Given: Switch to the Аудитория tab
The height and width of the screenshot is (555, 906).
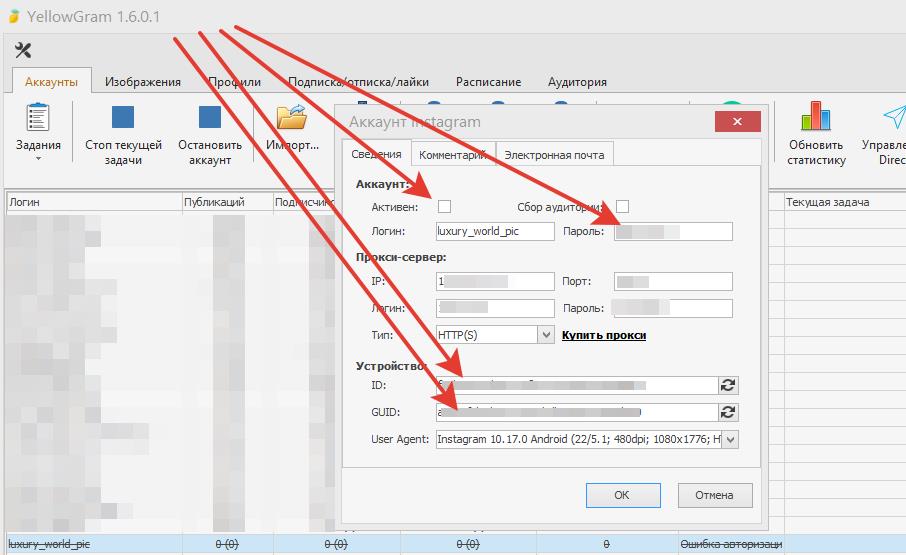Looking at the screenshot, I should [577, 82].
